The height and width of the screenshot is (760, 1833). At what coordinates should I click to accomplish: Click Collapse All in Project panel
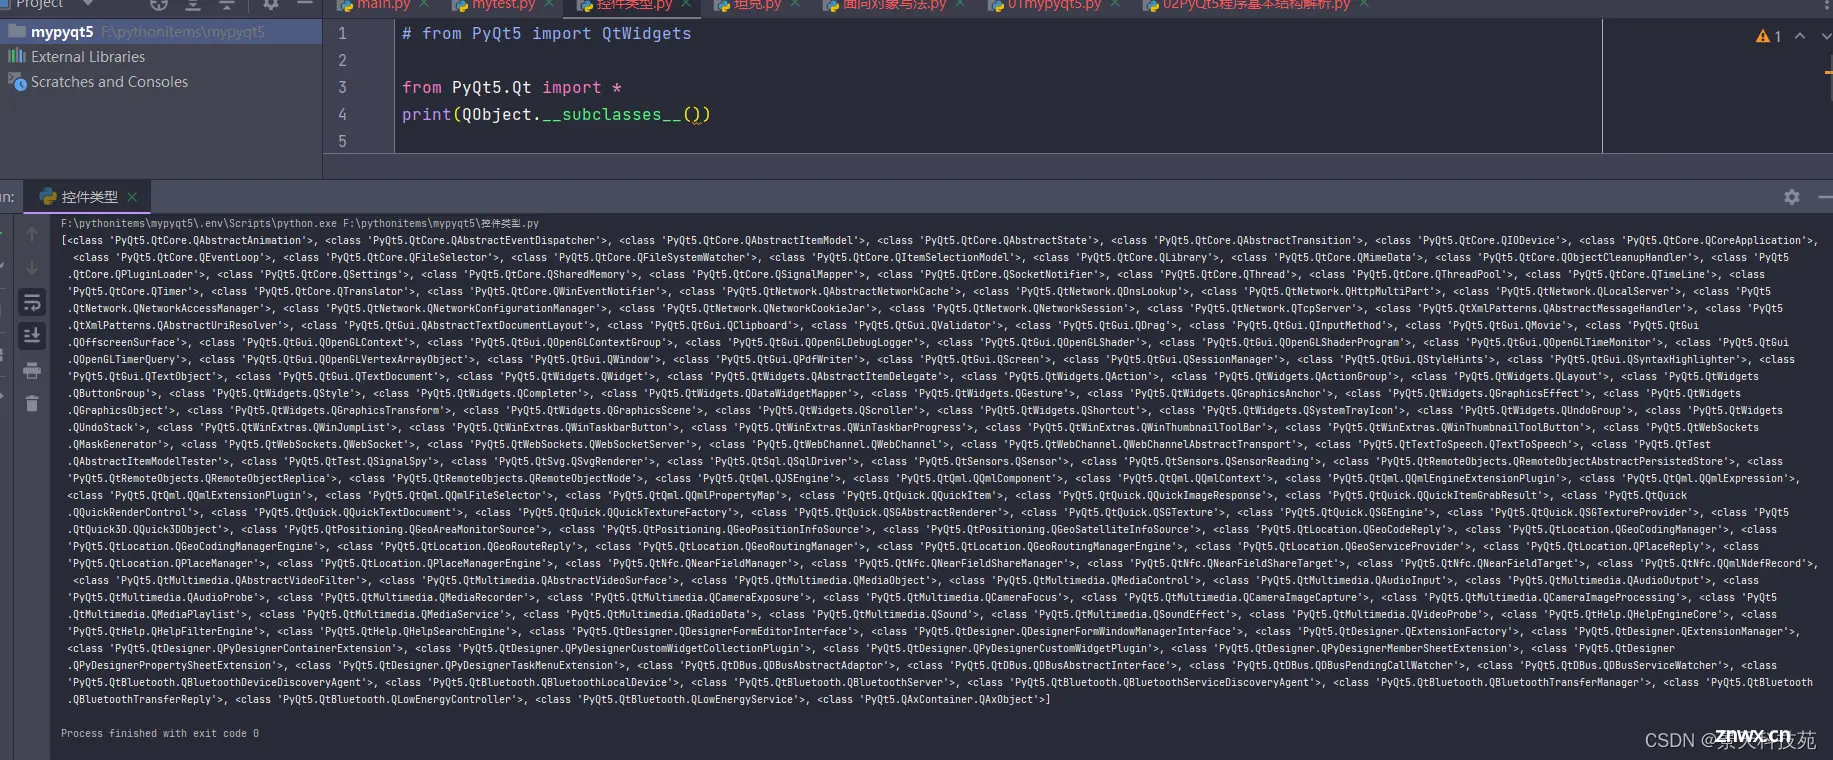click(x=227, y=5)
